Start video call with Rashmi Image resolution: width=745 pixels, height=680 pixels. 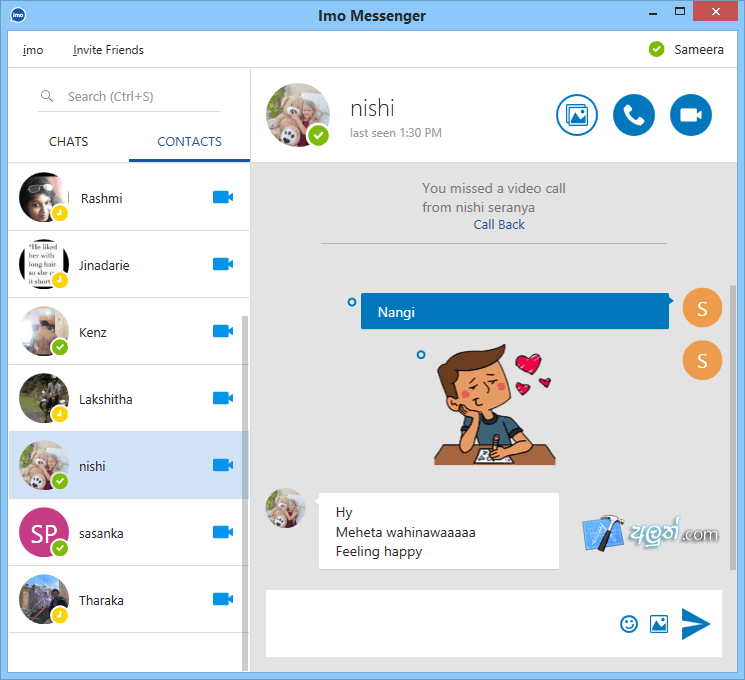click(x=223, y=197)
